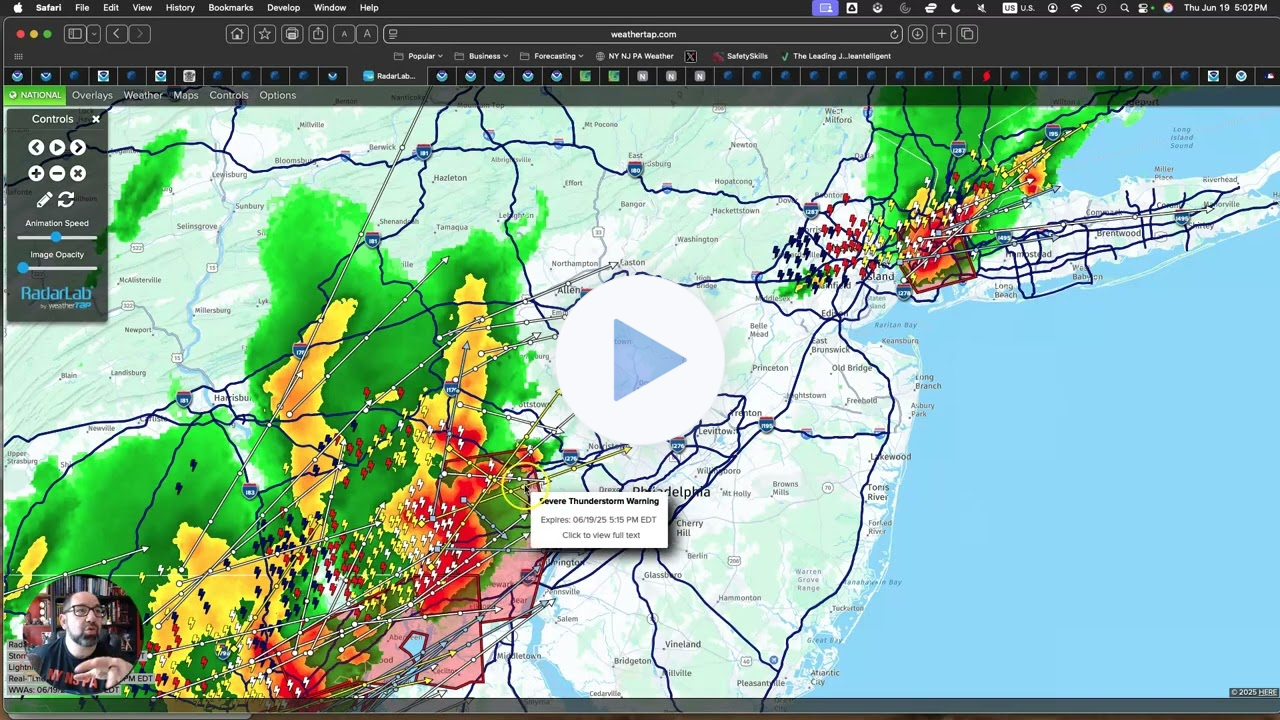Click the weathertap.com address bar

643,34
